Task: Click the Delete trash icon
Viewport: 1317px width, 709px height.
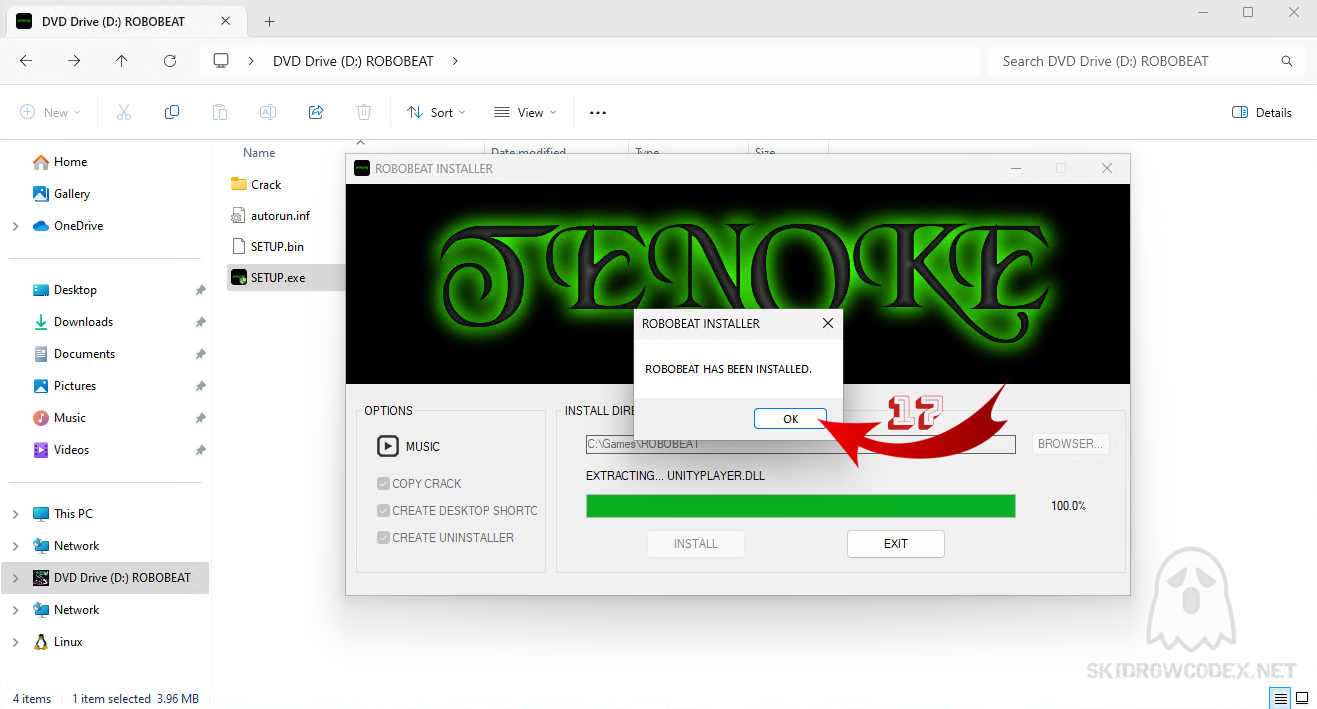Action: click(364, 113)
